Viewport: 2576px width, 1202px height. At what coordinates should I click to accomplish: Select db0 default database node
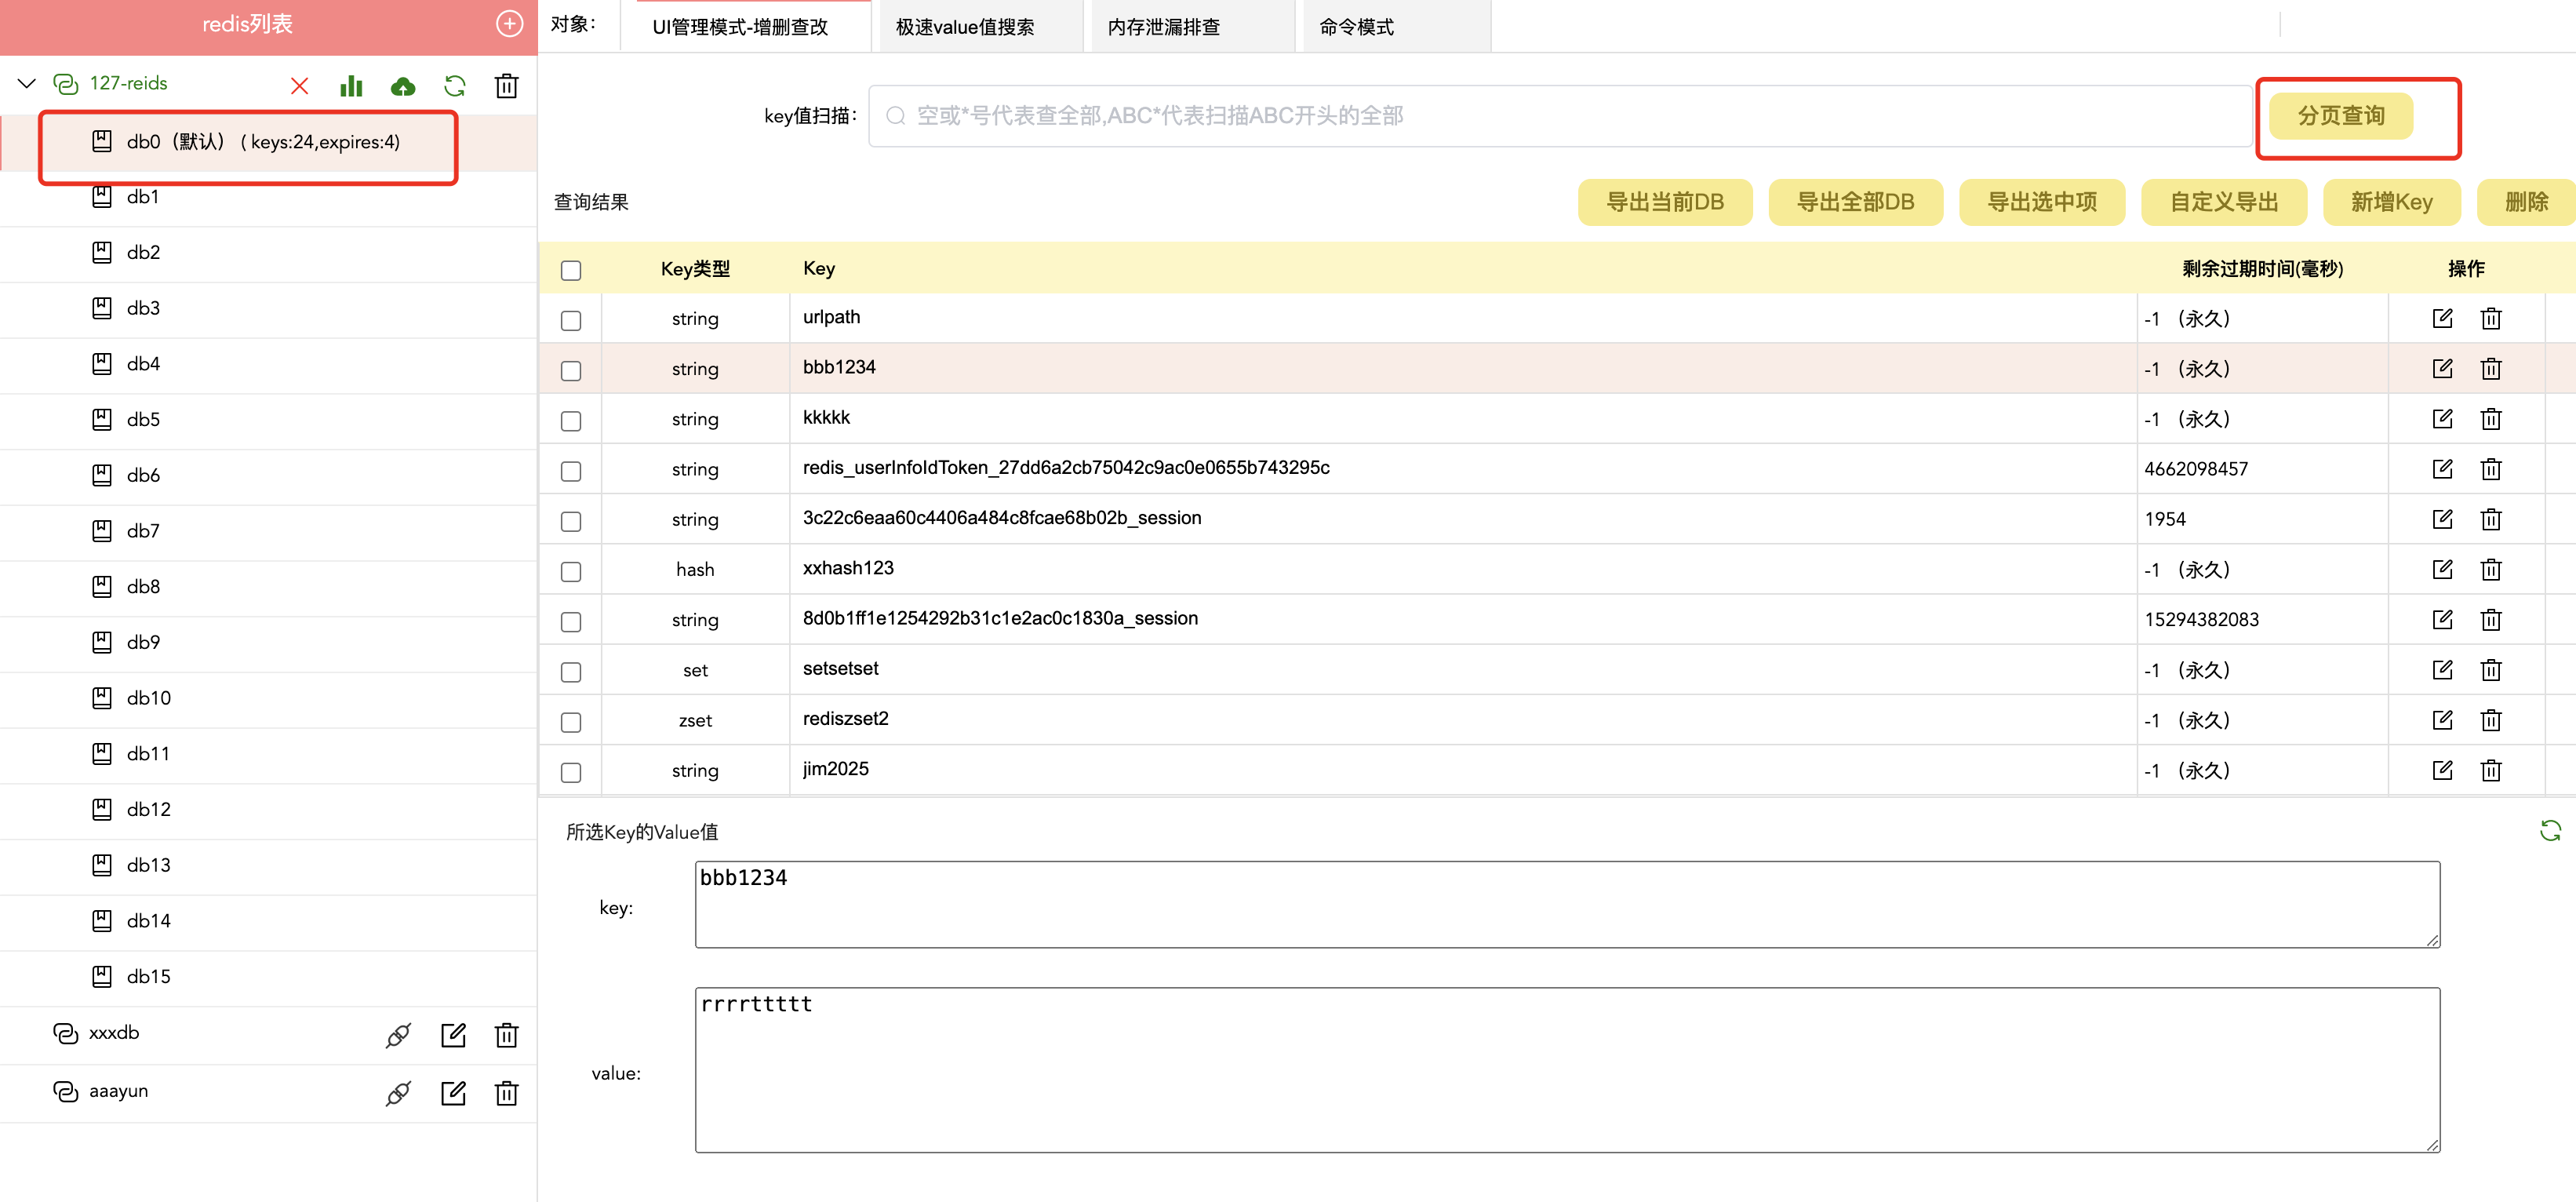click(x=262, y=142)
